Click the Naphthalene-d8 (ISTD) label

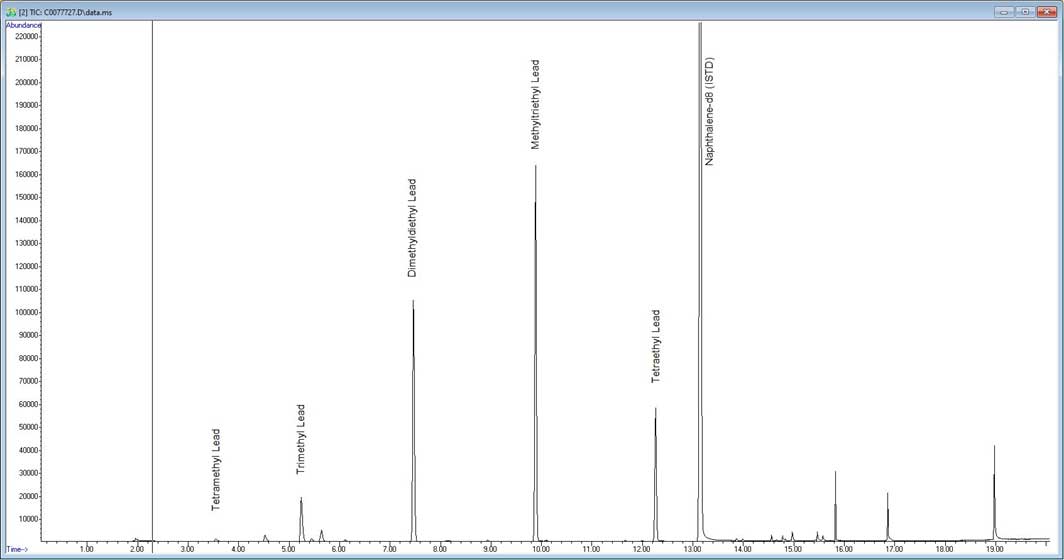pyautogui.click(x=710, y=111)
